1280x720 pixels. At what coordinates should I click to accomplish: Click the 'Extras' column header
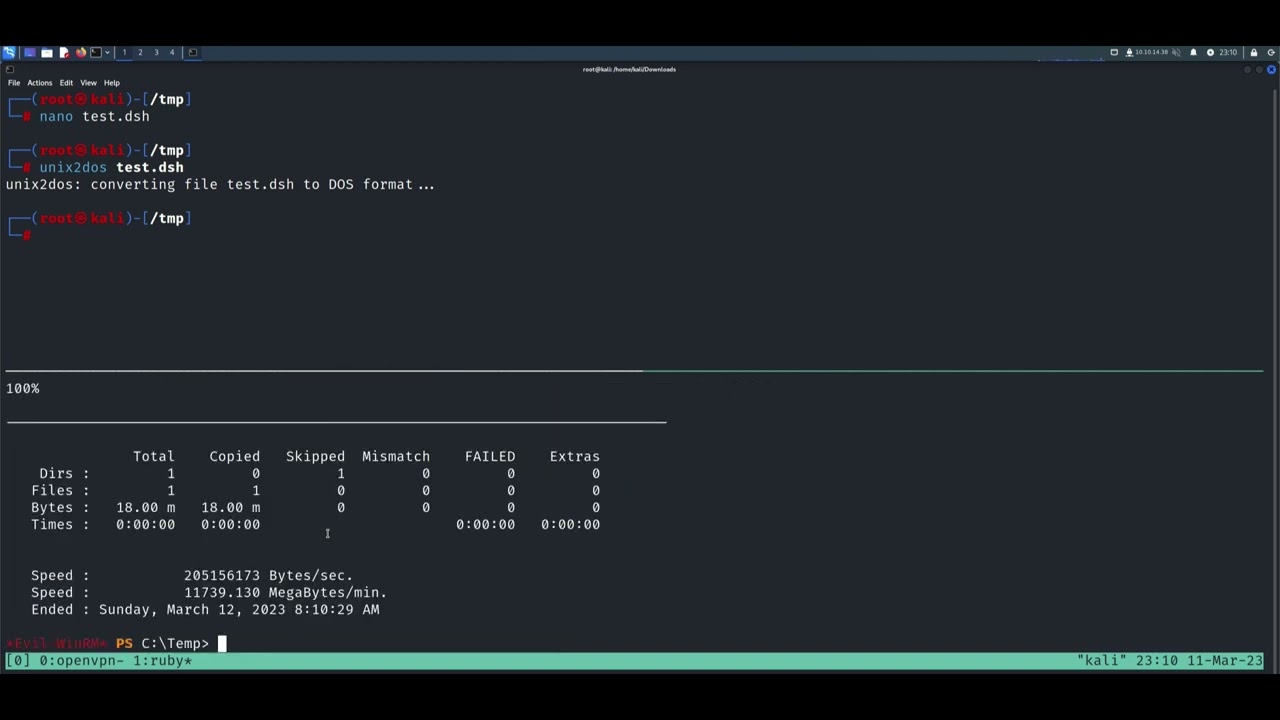click(575, 456)
